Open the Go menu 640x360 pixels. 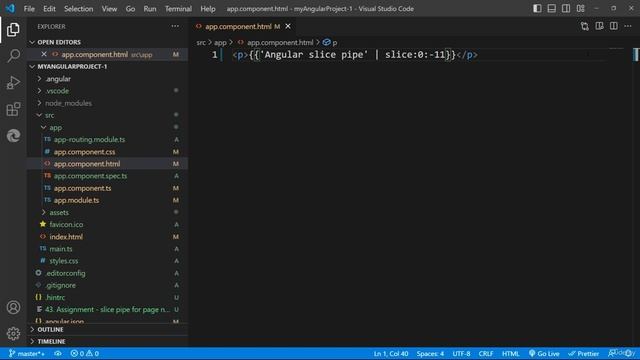[130, 9]
